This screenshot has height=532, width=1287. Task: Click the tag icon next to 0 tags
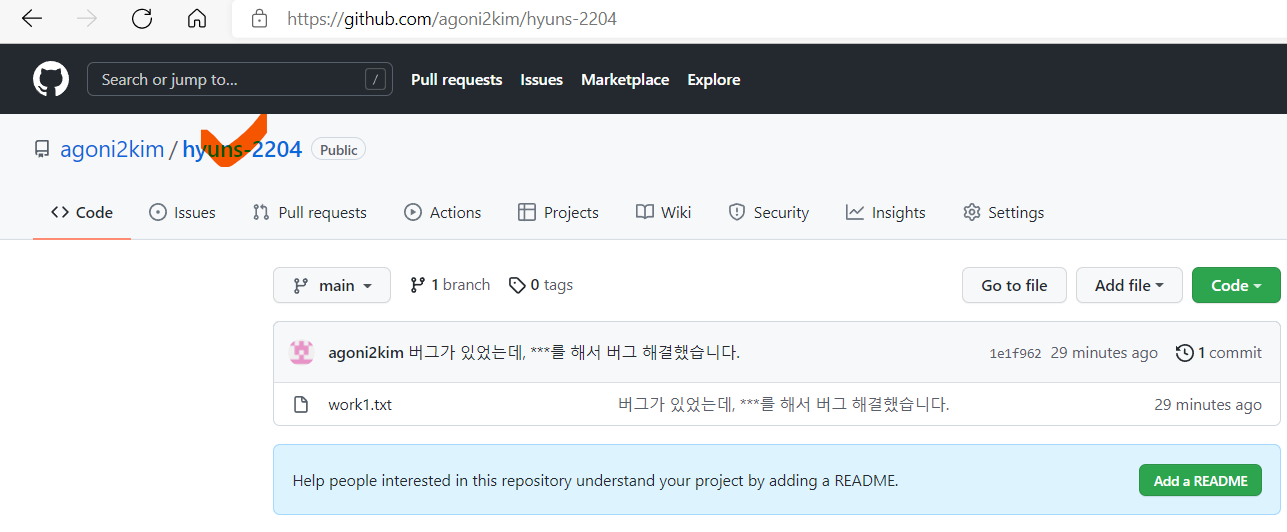[517, 285]
